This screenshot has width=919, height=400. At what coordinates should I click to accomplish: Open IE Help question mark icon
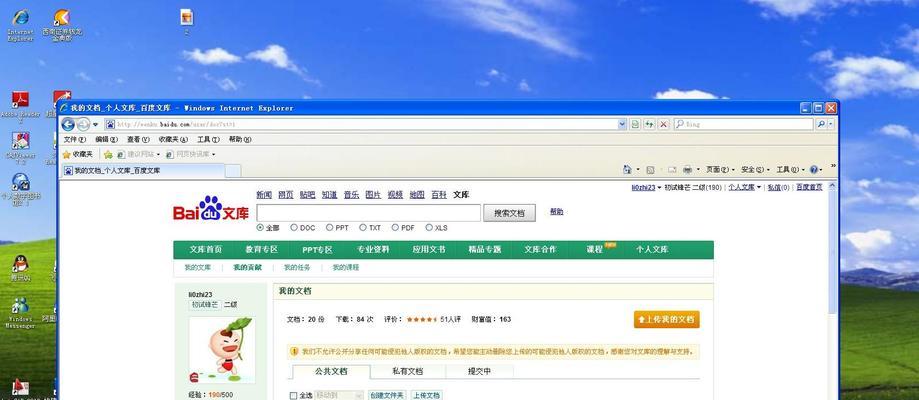pos(813,170)
